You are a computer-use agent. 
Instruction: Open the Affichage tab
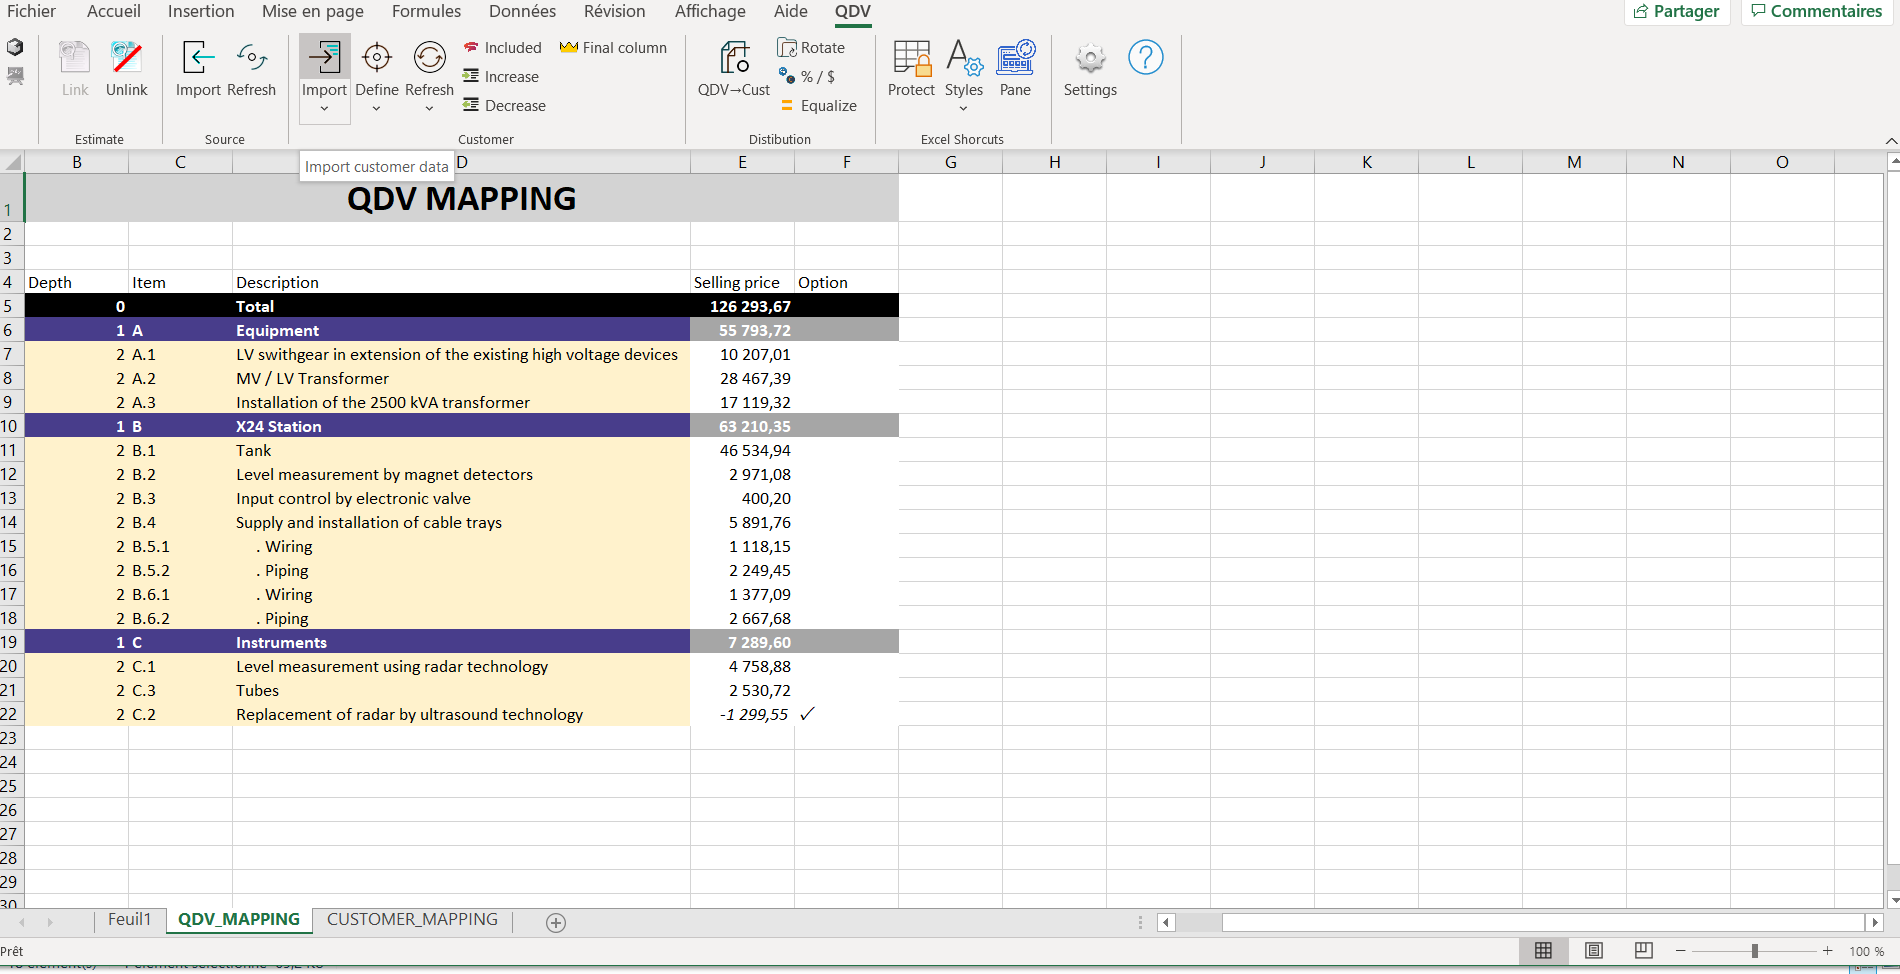[x=710, y=11]
